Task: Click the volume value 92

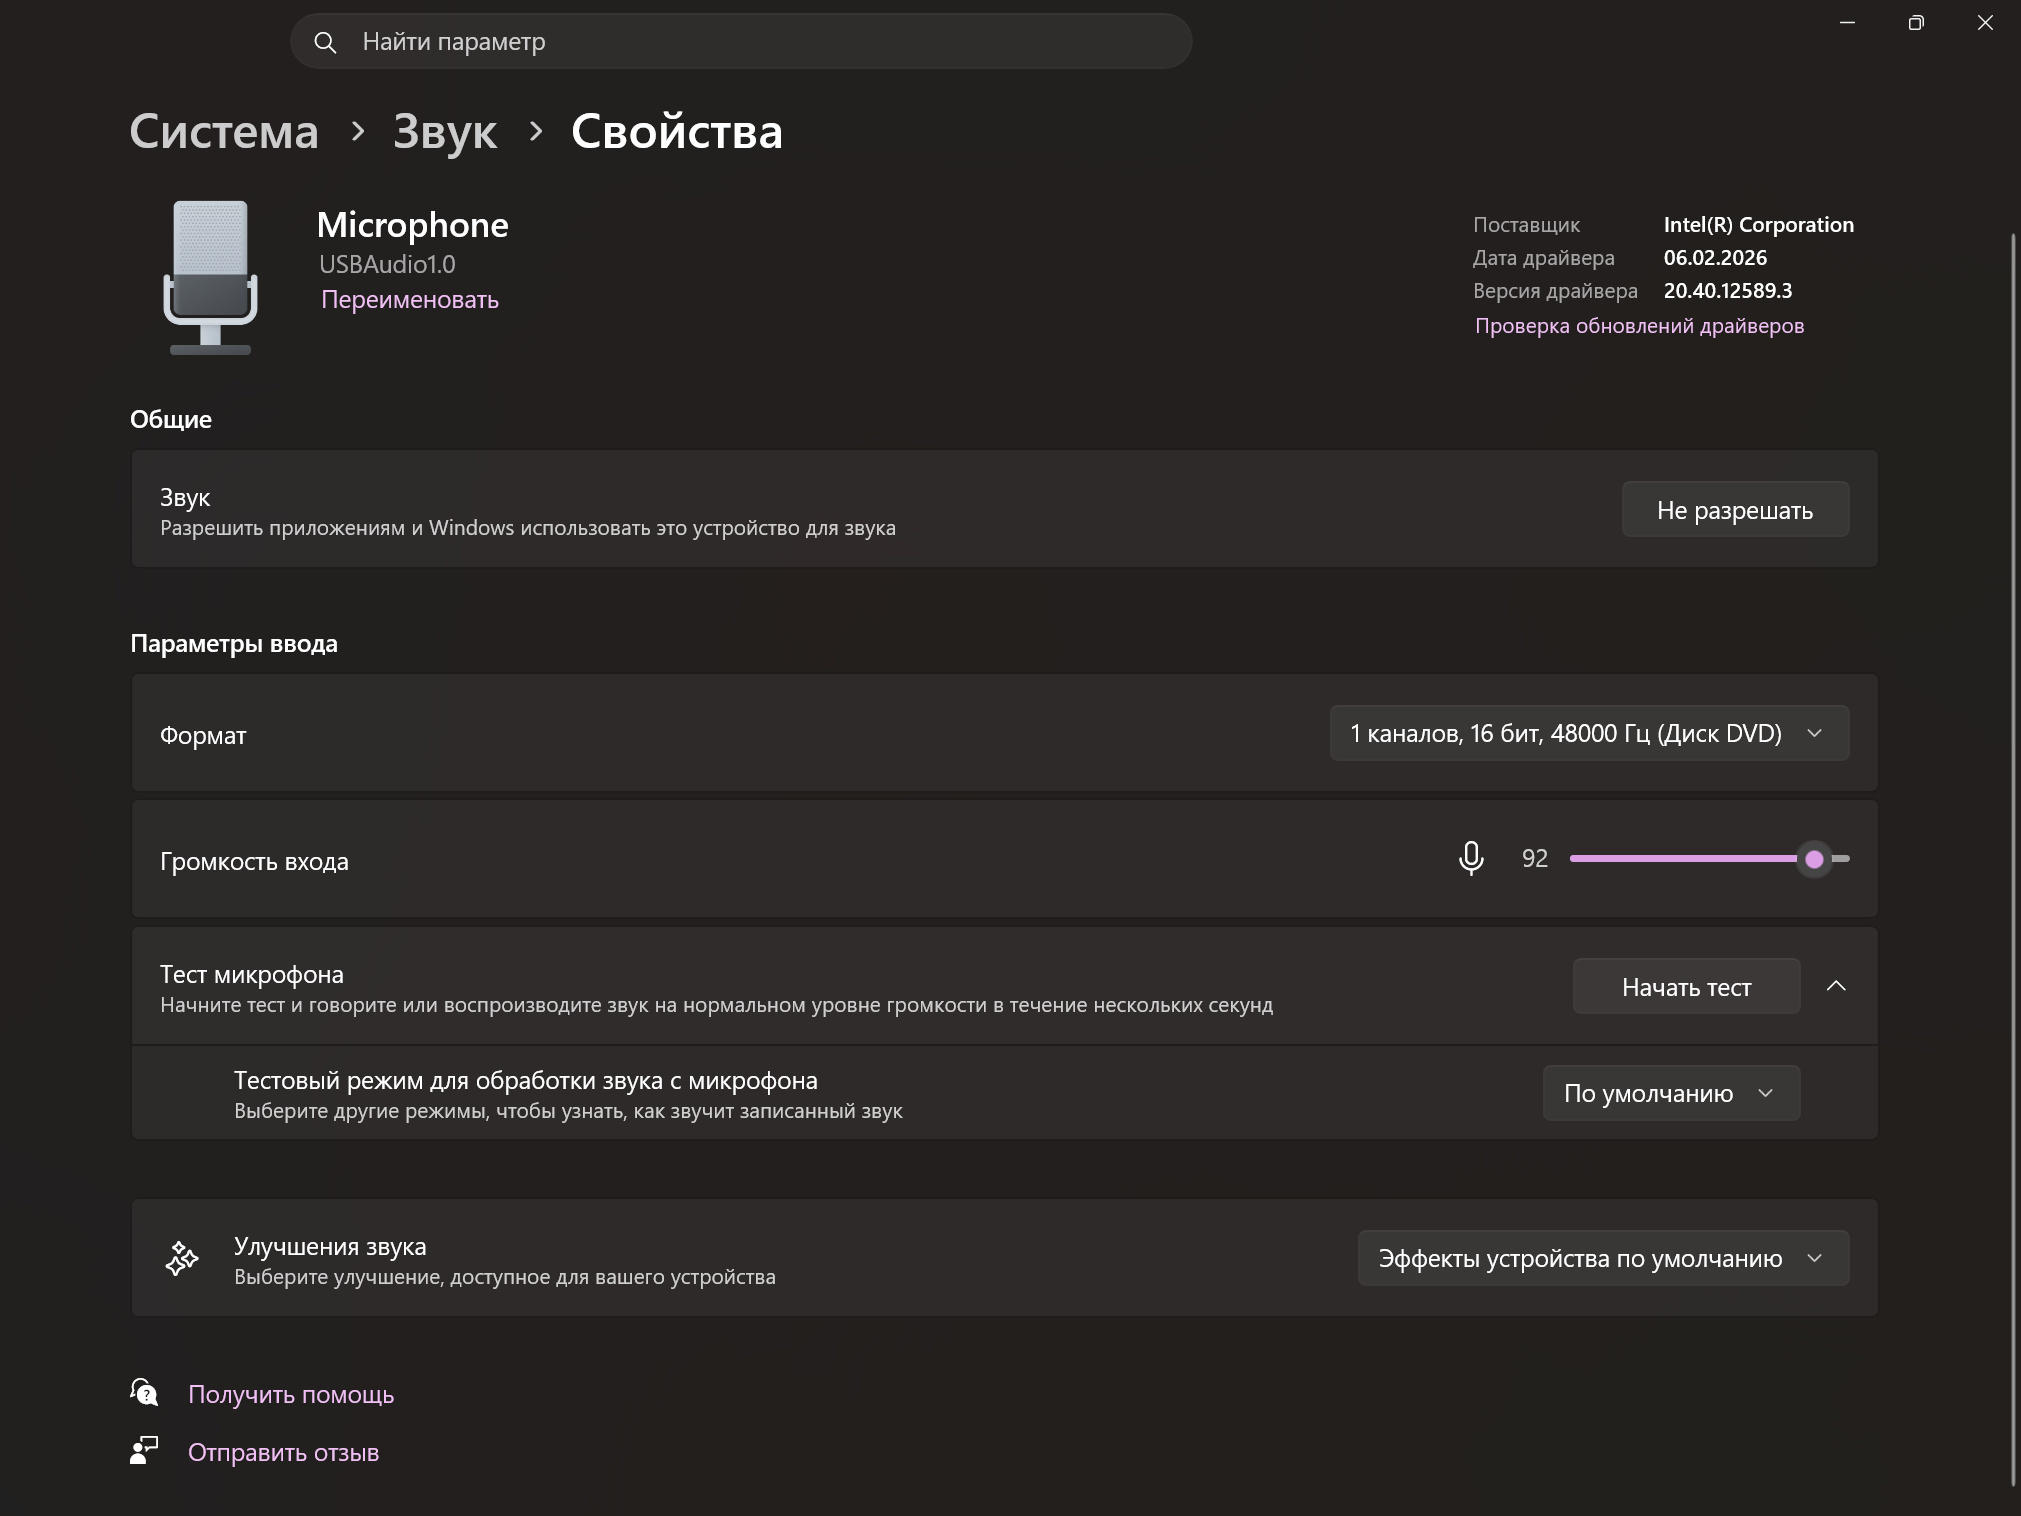Action: click(1535, 859)
